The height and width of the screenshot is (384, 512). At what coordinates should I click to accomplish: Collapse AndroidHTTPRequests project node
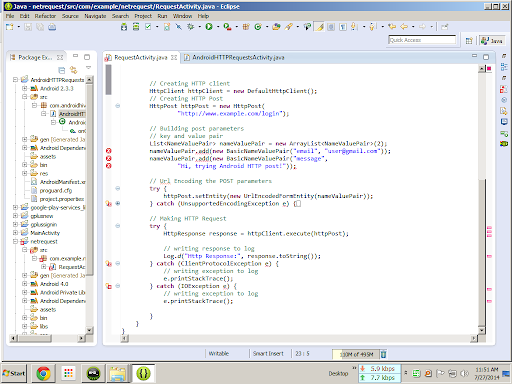[15, 80]
